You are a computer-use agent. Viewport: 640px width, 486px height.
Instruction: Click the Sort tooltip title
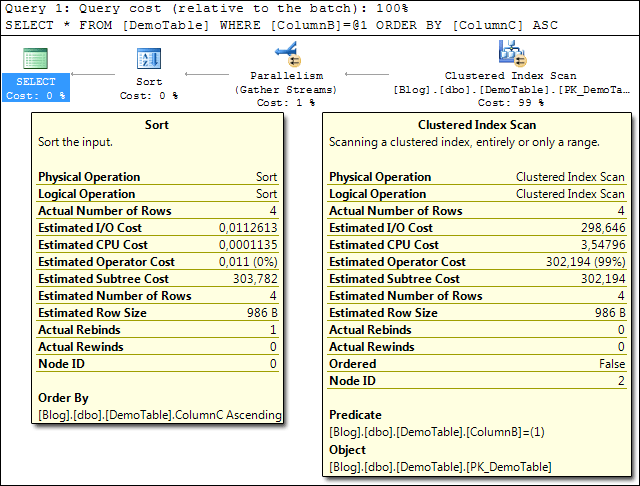pos(157,125)
